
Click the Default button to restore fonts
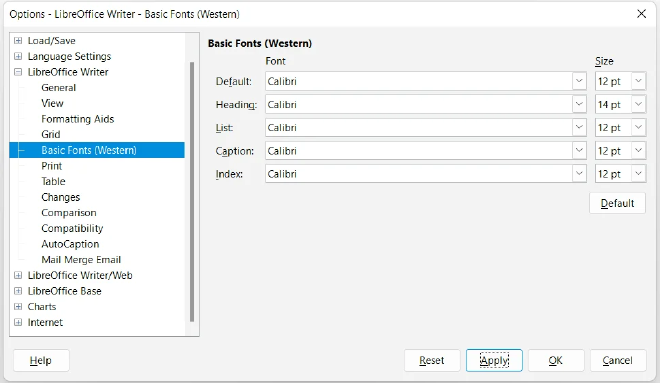(617, 203)
